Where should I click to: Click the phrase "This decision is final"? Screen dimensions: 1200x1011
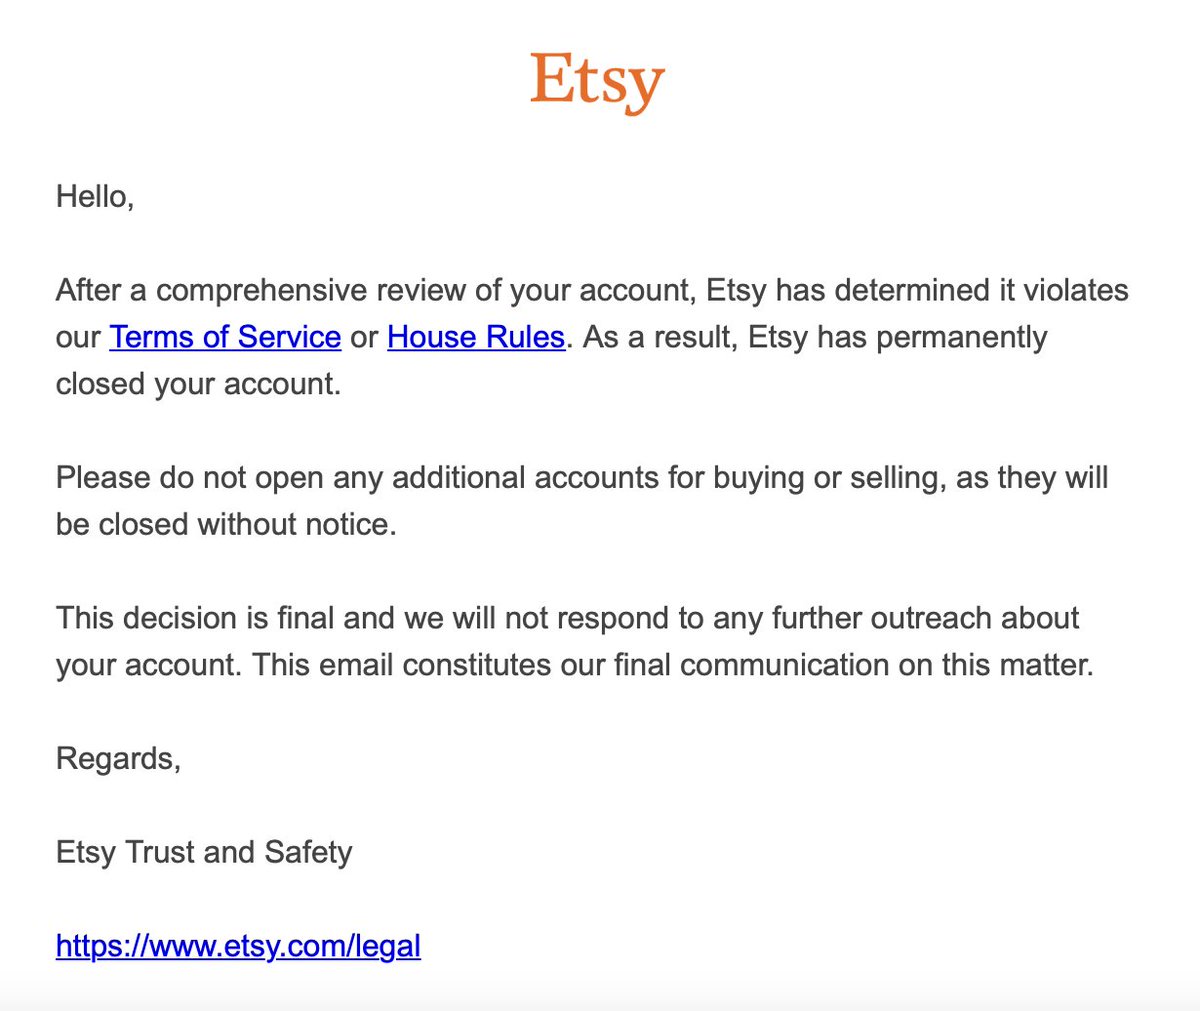click(195, 618)
